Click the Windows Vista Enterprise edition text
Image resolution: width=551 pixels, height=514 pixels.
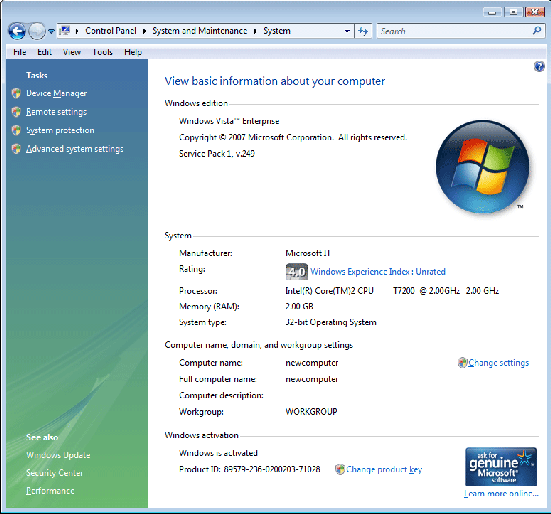pyautogui.click(x=229, y=121)
